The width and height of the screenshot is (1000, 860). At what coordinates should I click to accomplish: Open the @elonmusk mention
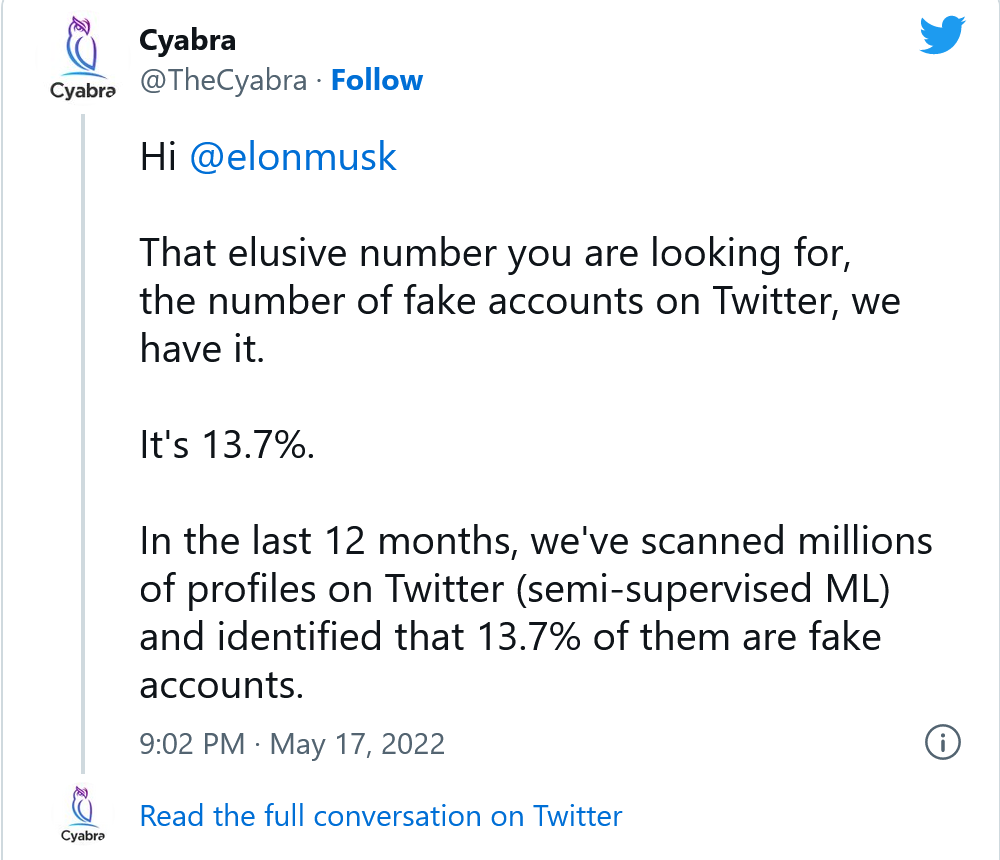(292, 158)
